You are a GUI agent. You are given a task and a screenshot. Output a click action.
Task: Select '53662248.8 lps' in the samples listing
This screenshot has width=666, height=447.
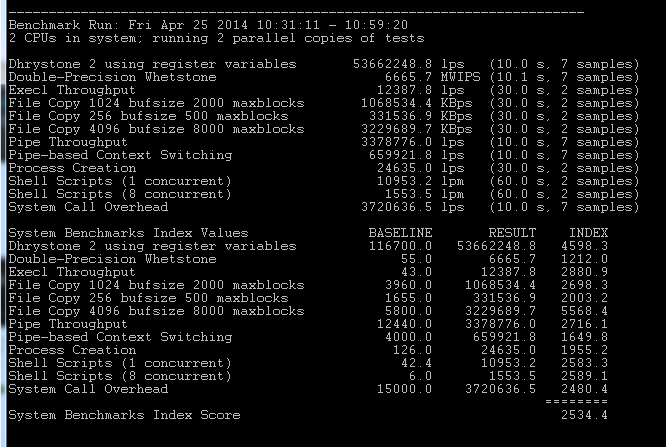(409, 64)
